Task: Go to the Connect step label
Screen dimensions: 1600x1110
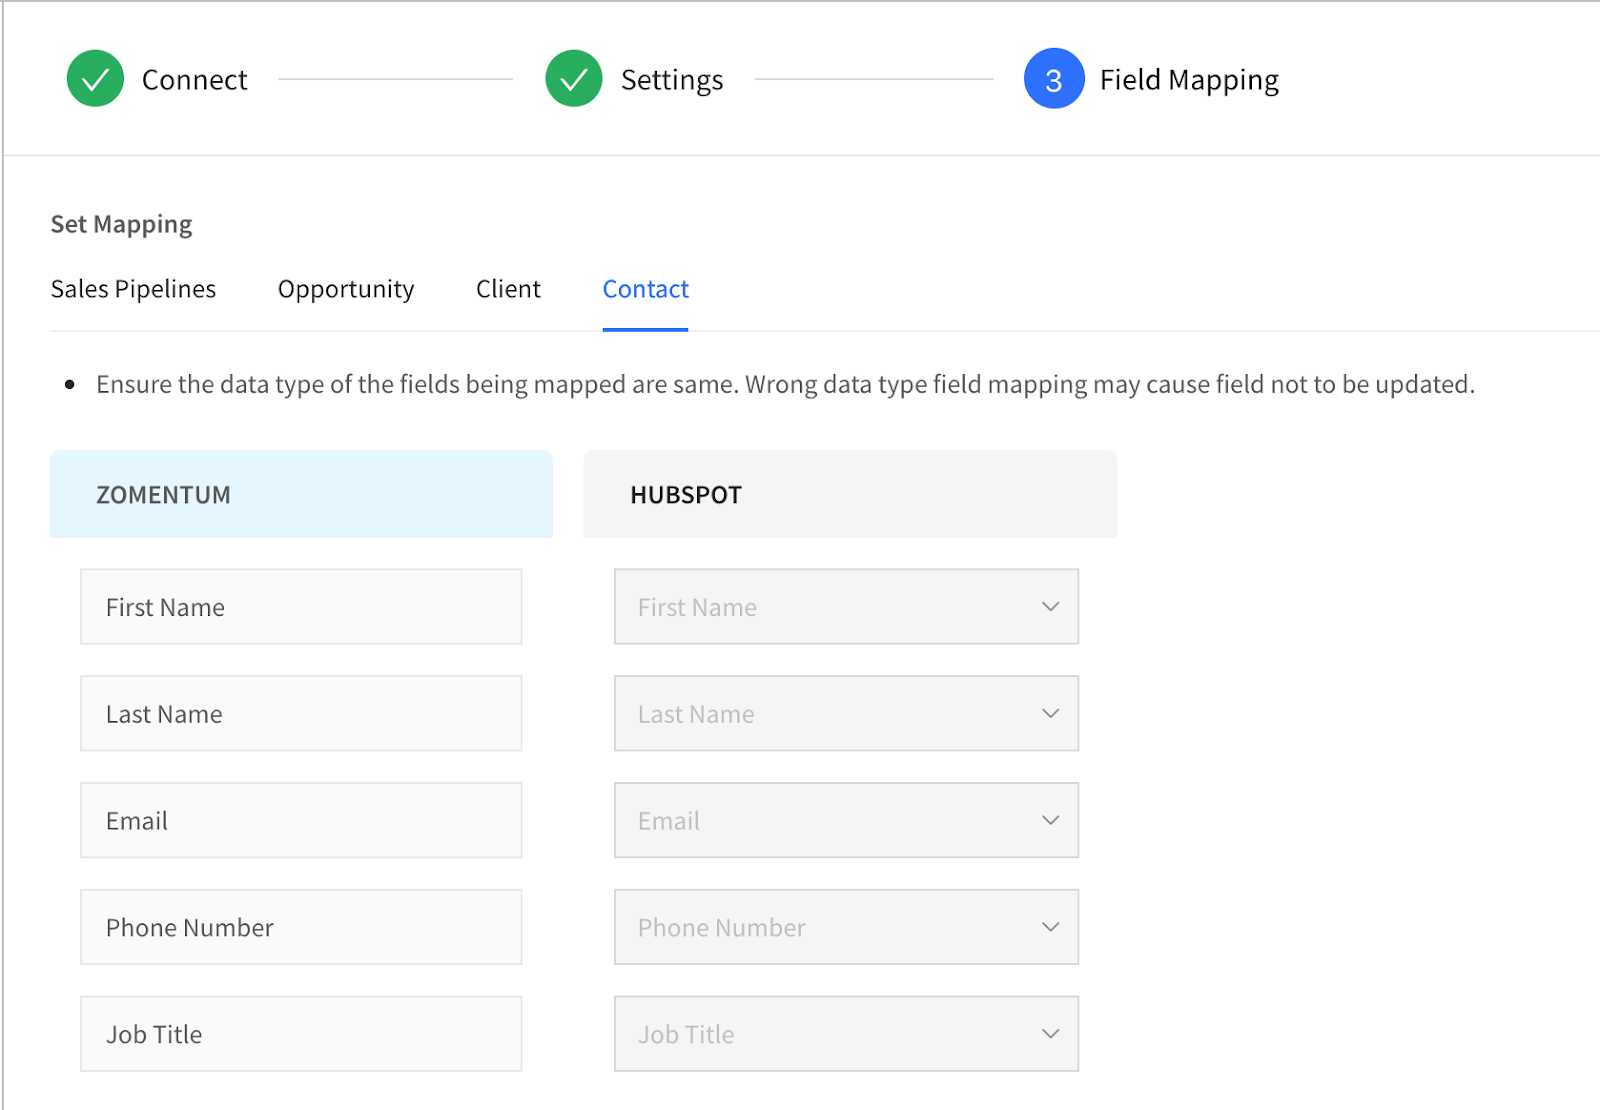Action: click(x=194, y=80)
